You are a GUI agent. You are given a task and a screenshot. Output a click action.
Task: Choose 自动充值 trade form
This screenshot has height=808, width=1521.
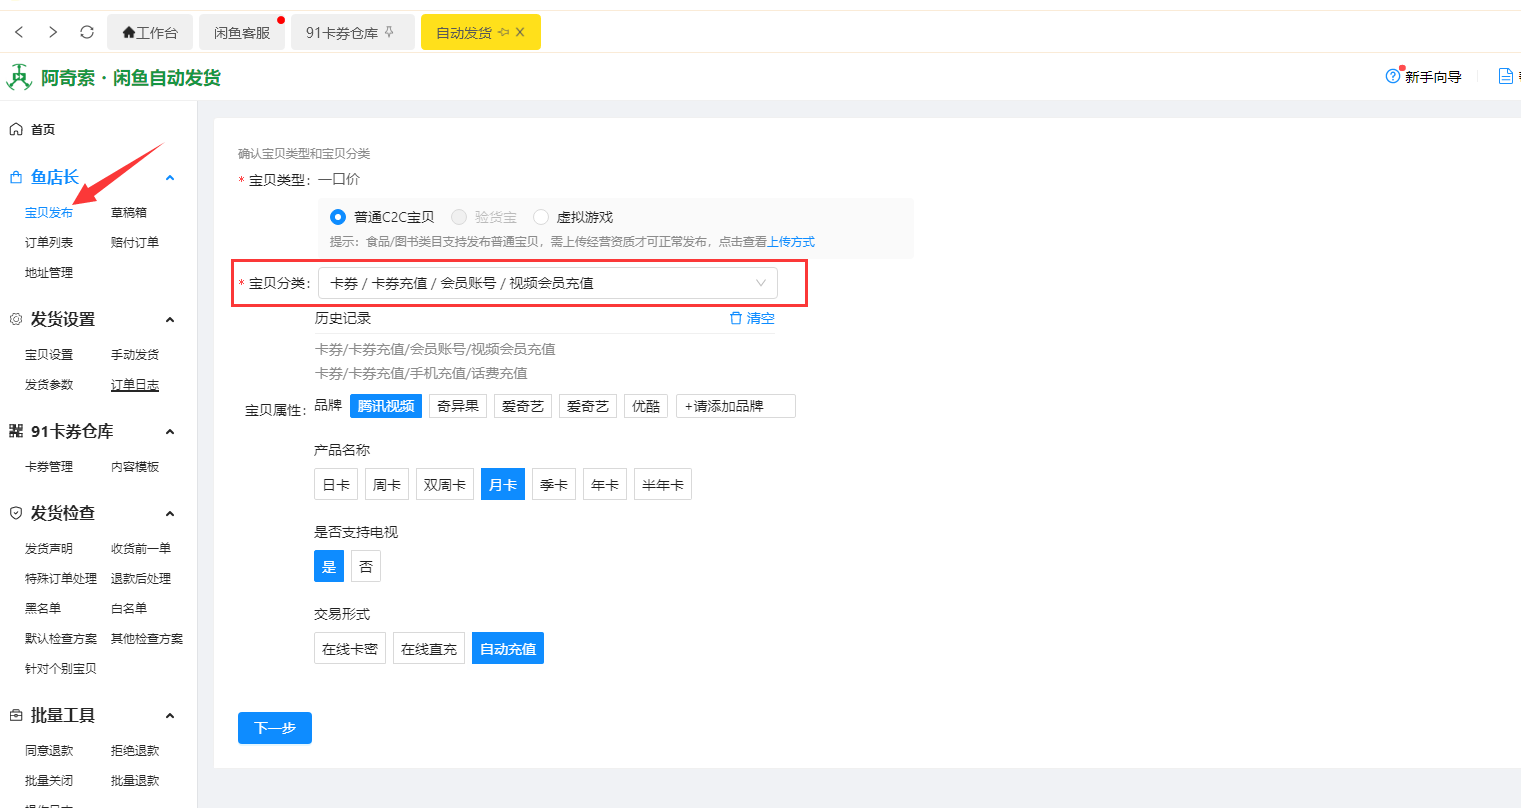point(508,648)
